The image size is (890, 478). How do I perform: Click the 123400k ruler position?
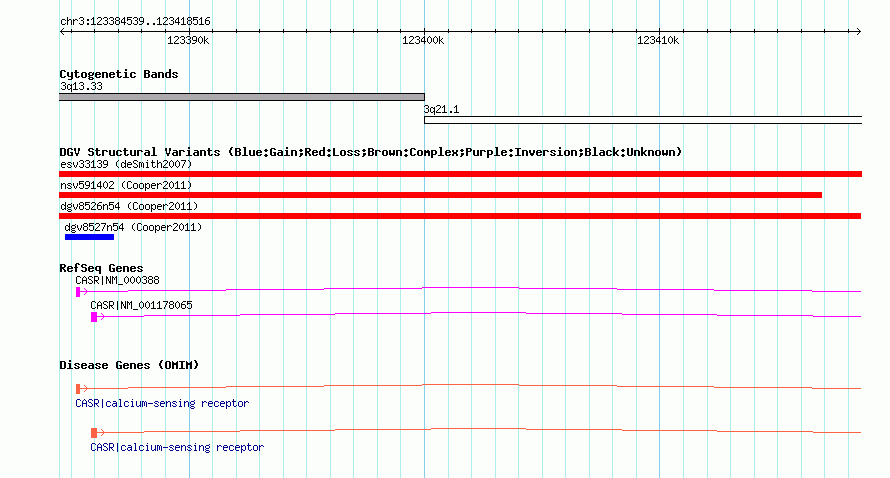423,40
